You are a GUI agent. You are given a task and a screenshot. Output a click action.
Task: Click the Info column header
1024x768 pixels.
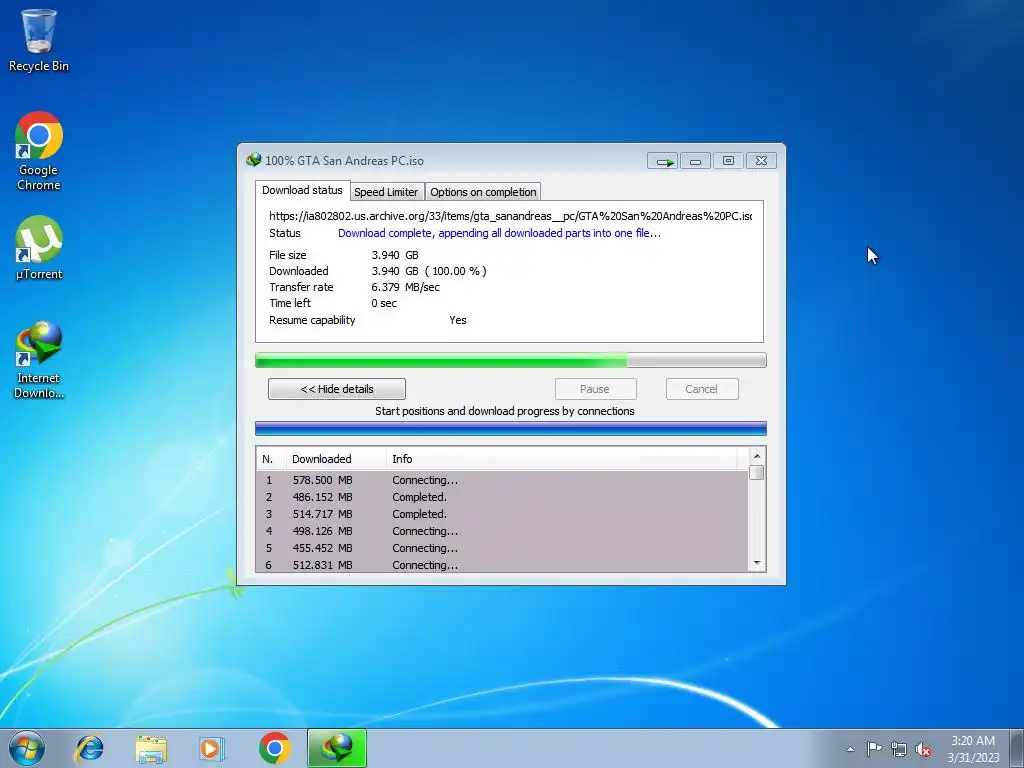pyautogui.click(x=562, y=459)
